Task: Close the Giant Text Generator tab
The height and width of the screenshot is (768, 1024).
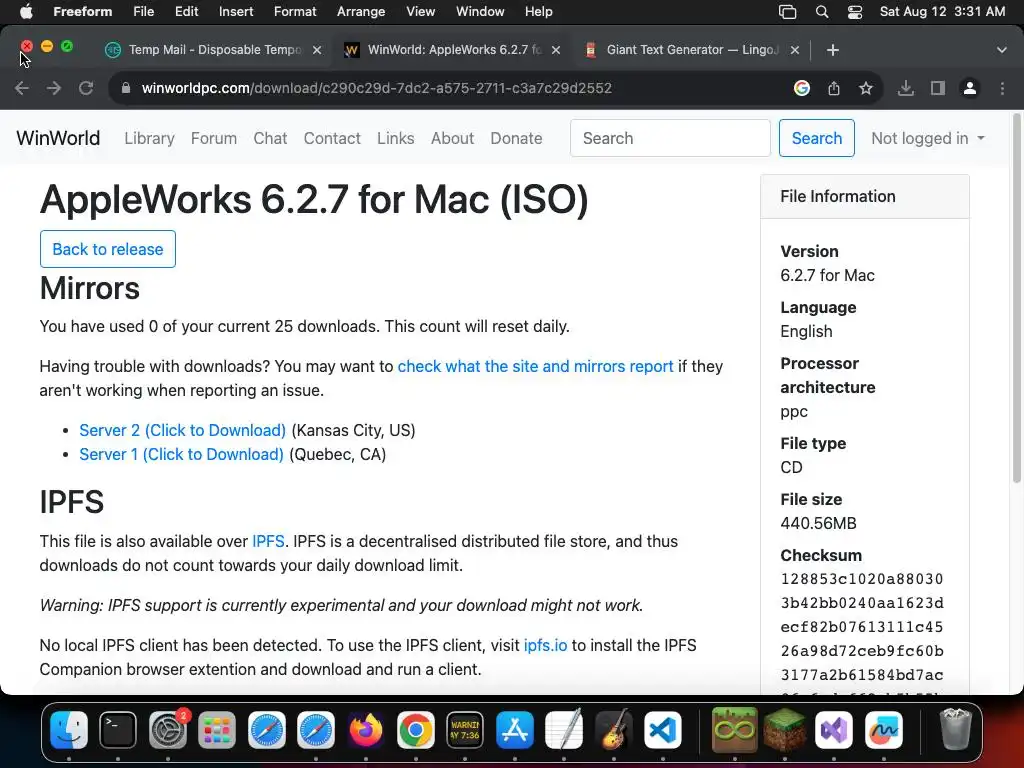Action: 795,50
